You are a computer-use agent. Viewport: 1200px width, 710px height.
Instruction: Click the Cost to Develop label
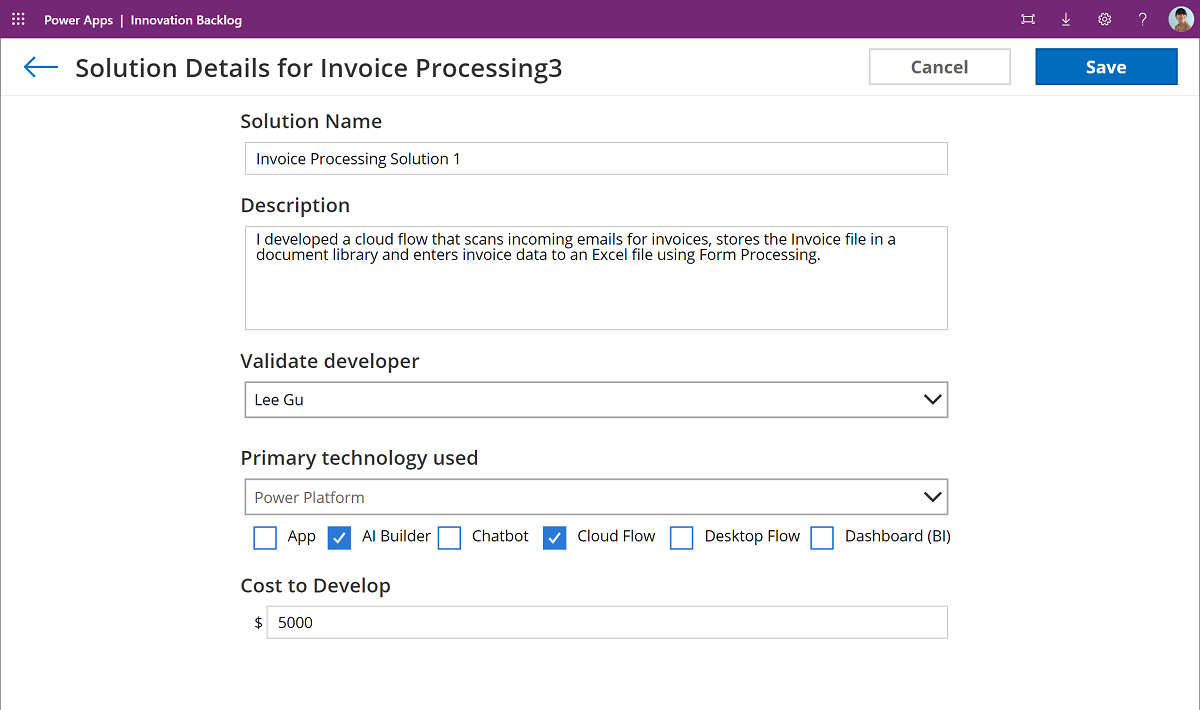tap(315, 585)
